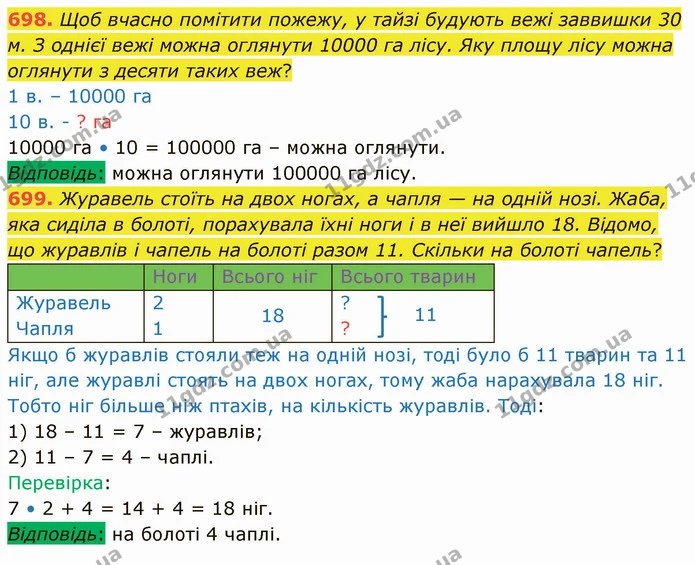Click the Всього ніг table header
695x565 pixels.
click(269, 277)
